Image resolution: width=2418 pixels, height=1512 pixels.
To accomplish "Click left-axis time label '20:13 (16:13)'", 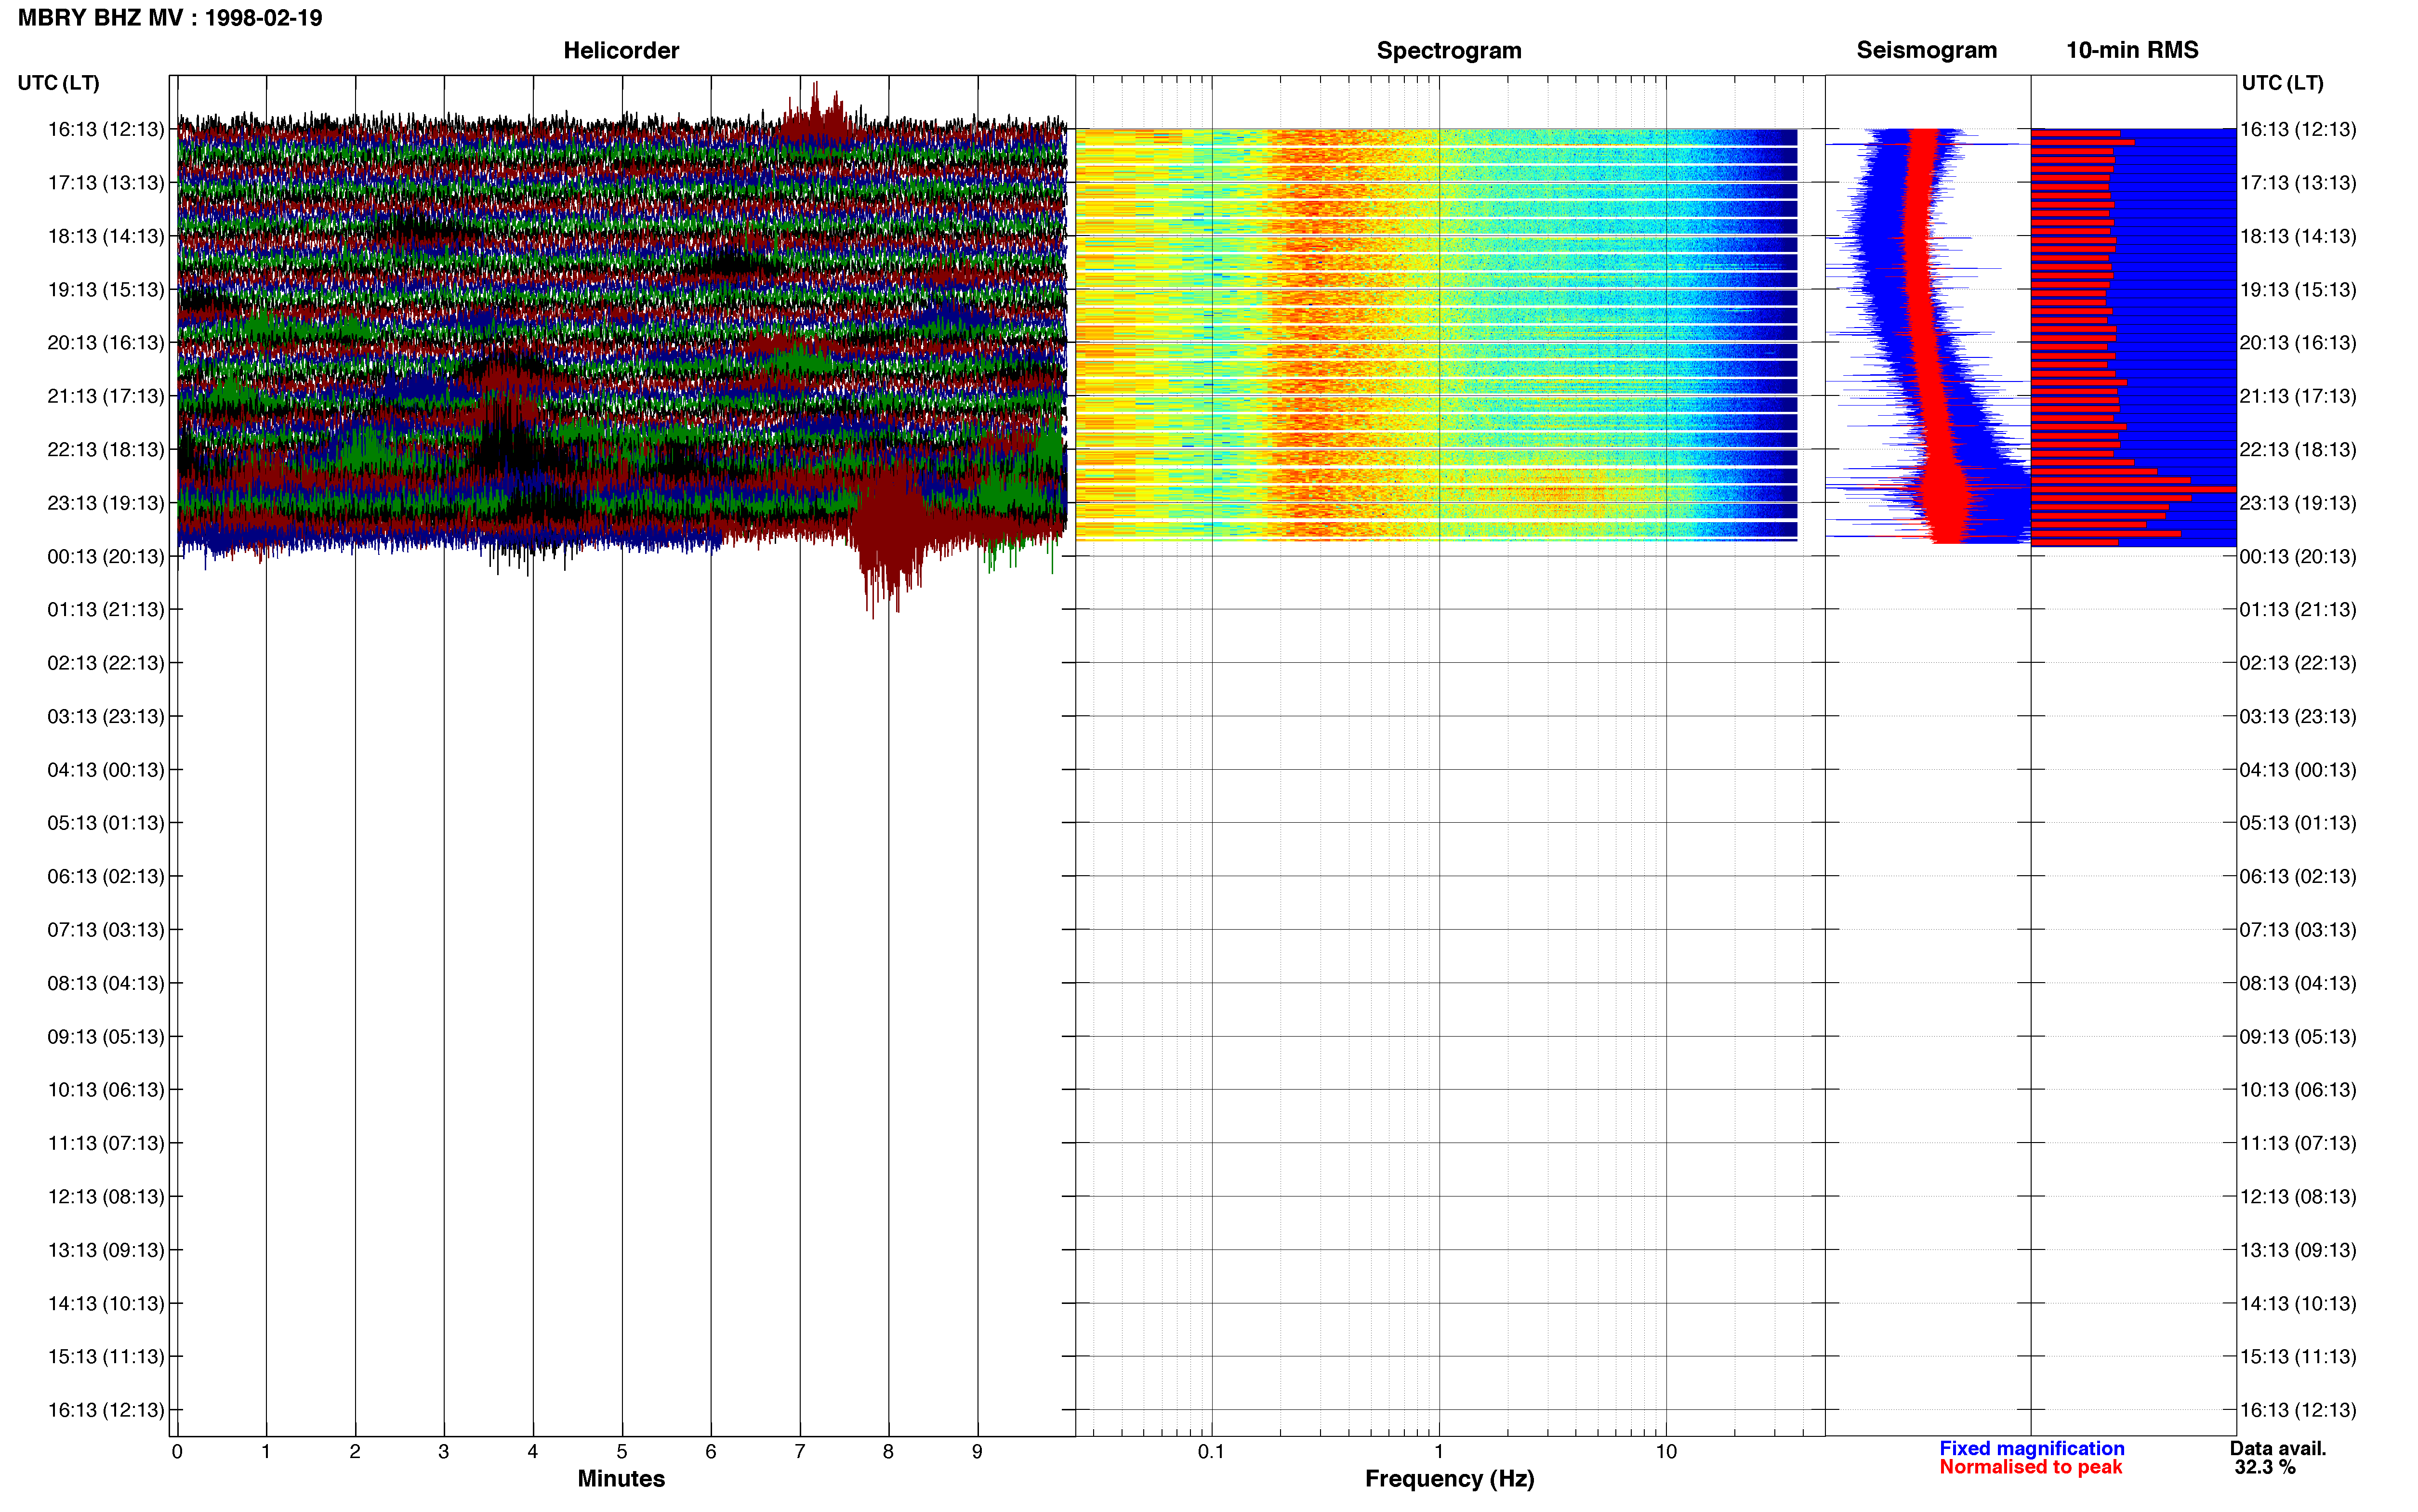I will pos(106,343).
